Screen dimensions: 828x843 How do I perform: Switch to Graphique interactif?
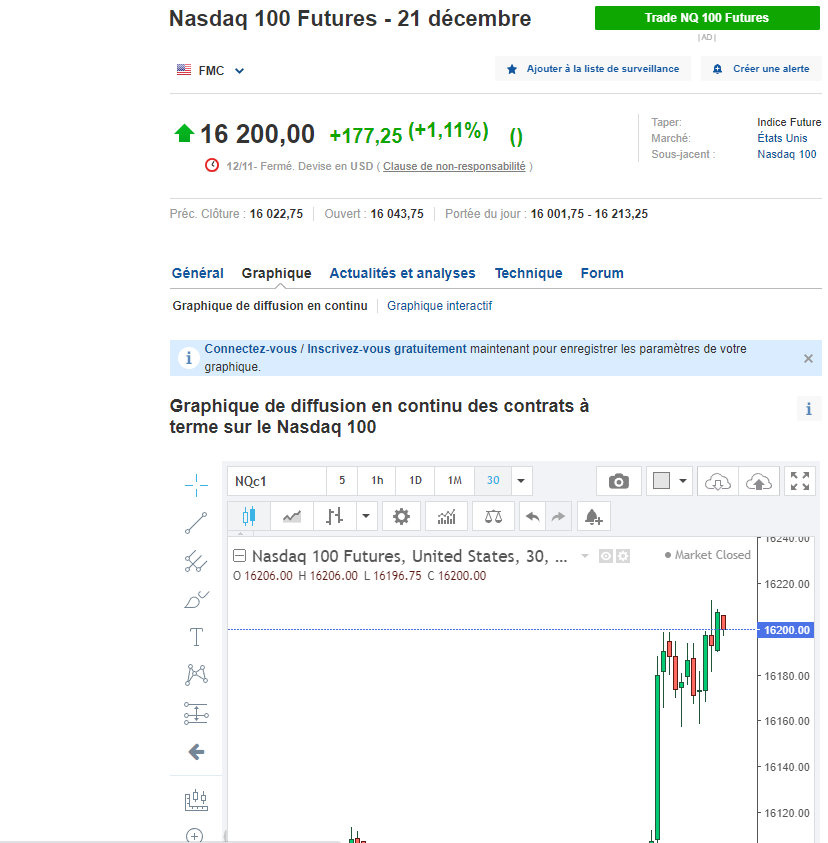coord(439,306)
